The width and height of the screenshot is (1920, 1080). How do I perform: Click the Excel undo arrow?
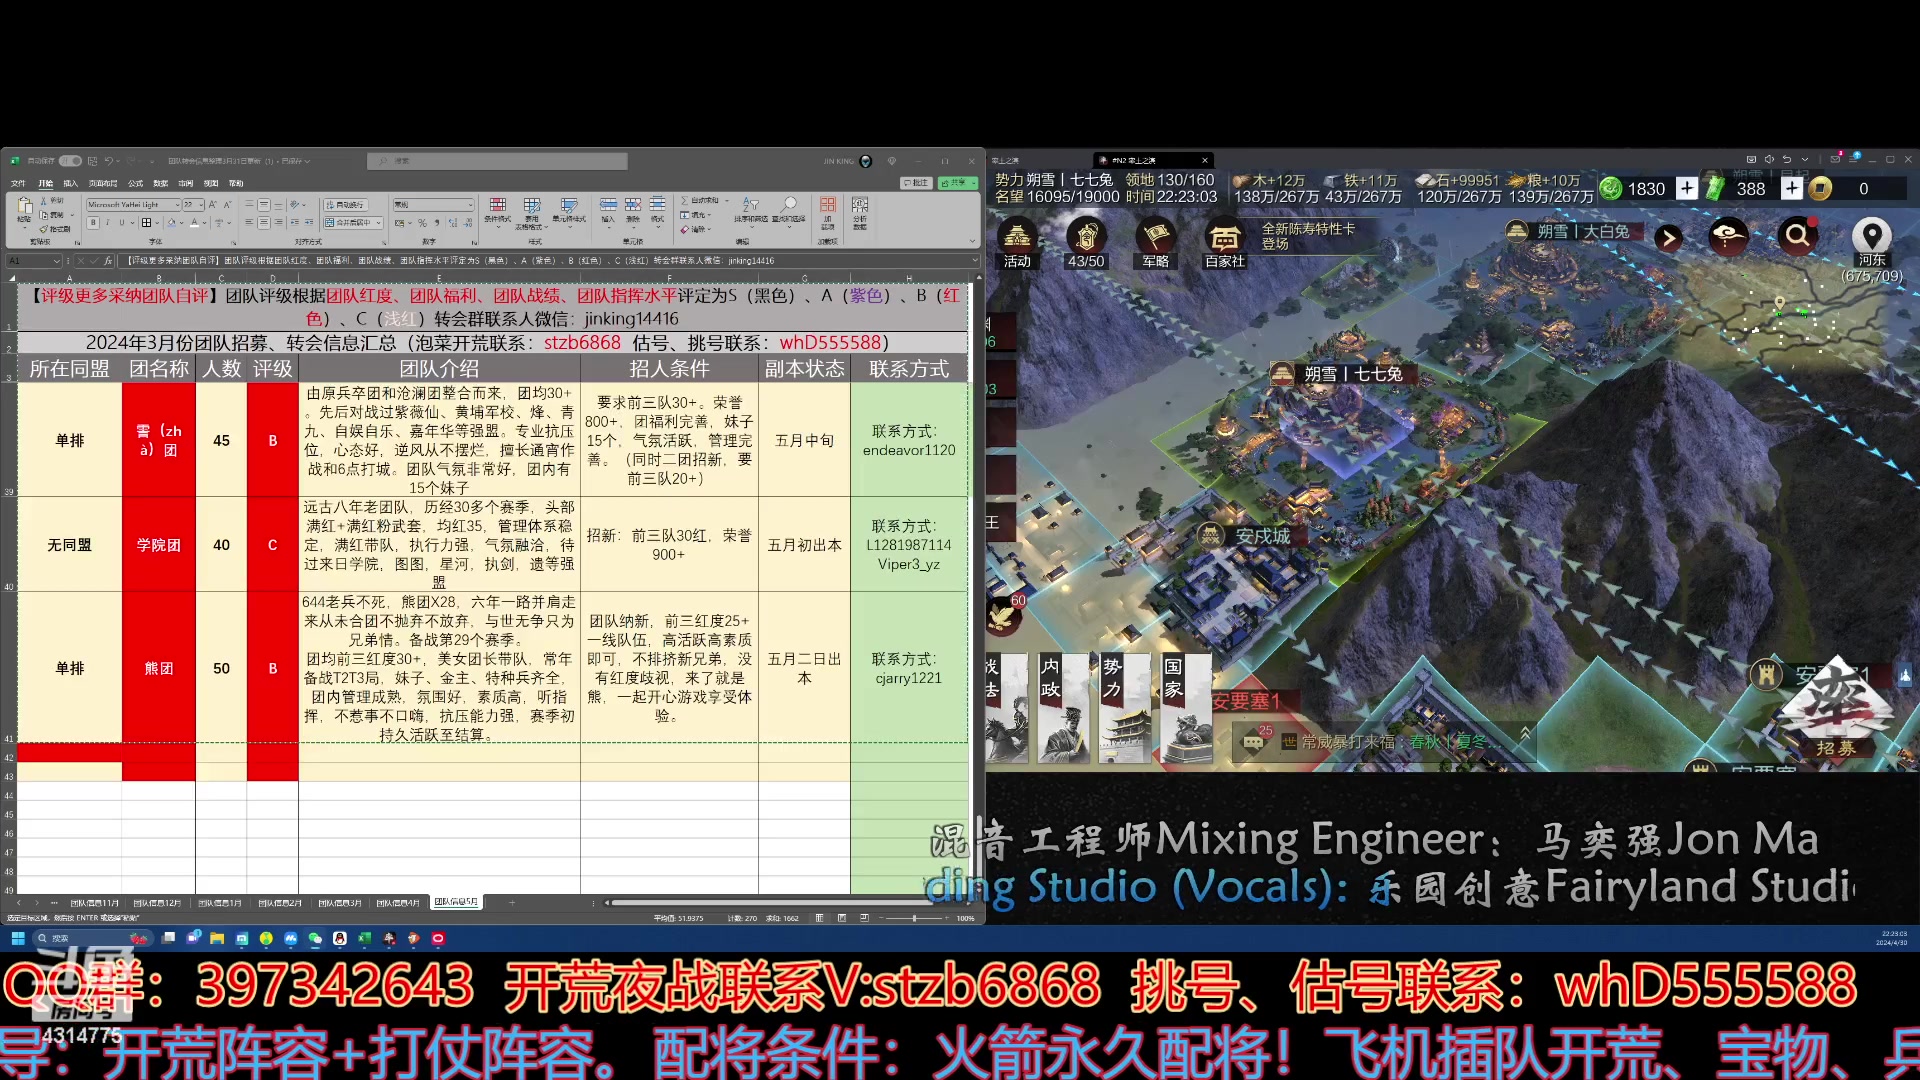[109, 161]
